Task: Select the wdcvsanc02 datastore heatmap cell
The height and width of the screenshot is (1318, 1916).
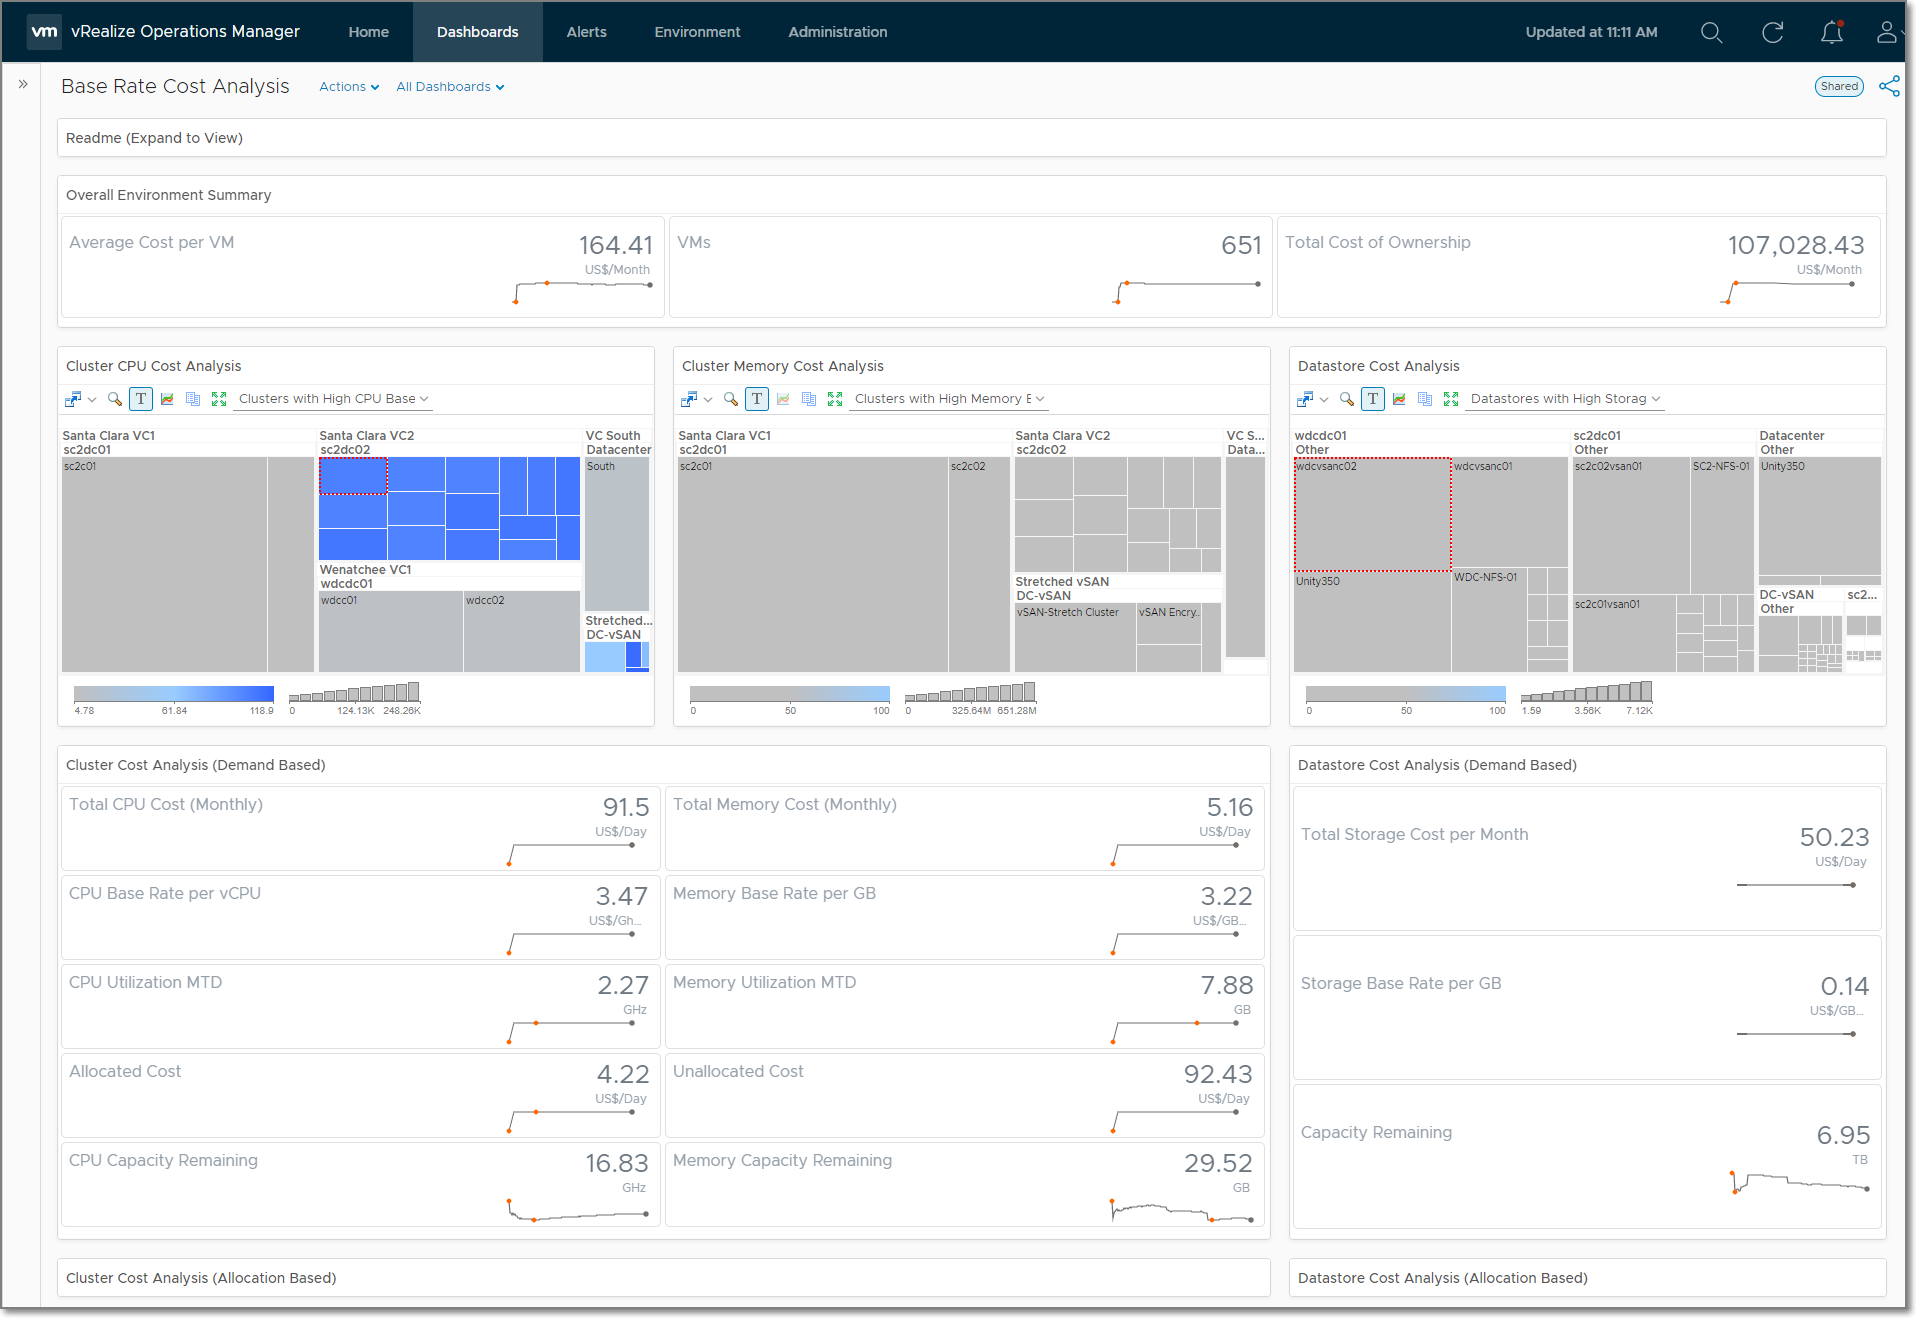Action: pos(1372,514)
